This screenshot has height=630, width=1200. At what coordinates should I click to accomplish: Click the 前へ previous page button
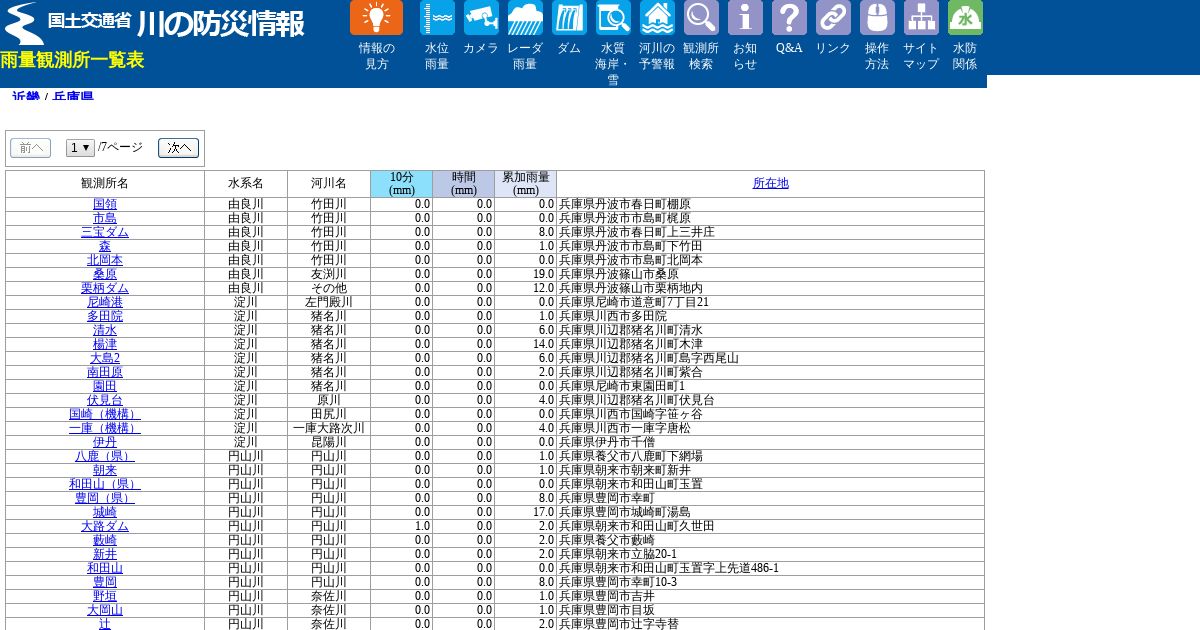(x=30, y=148)
